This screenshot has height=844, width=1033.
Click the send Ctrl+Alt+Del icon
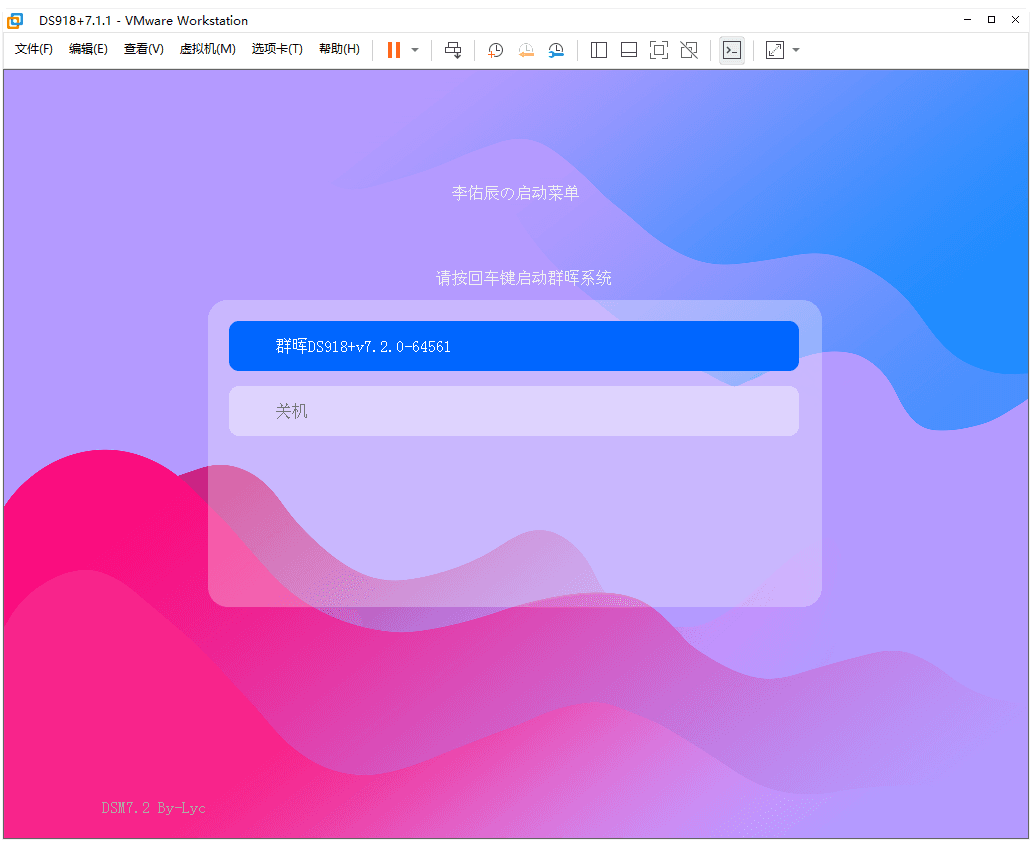point(453,50)
